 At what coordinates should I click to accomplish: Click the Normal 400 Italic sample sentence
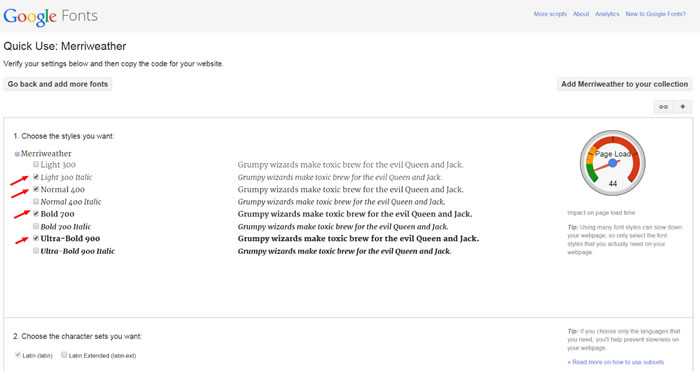(342, 202)
